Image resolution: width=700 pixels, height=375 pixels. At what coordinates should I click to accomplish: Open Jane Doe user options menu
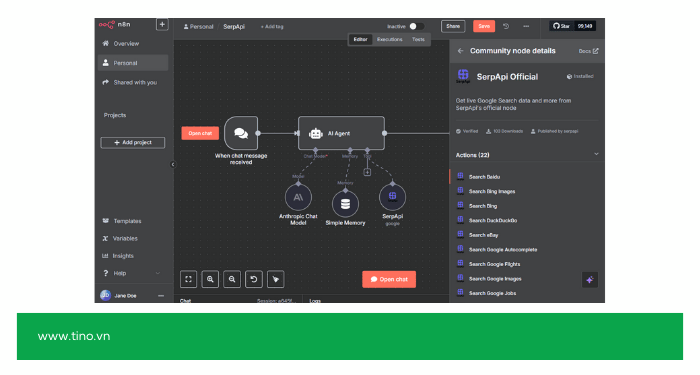point(161,296)
